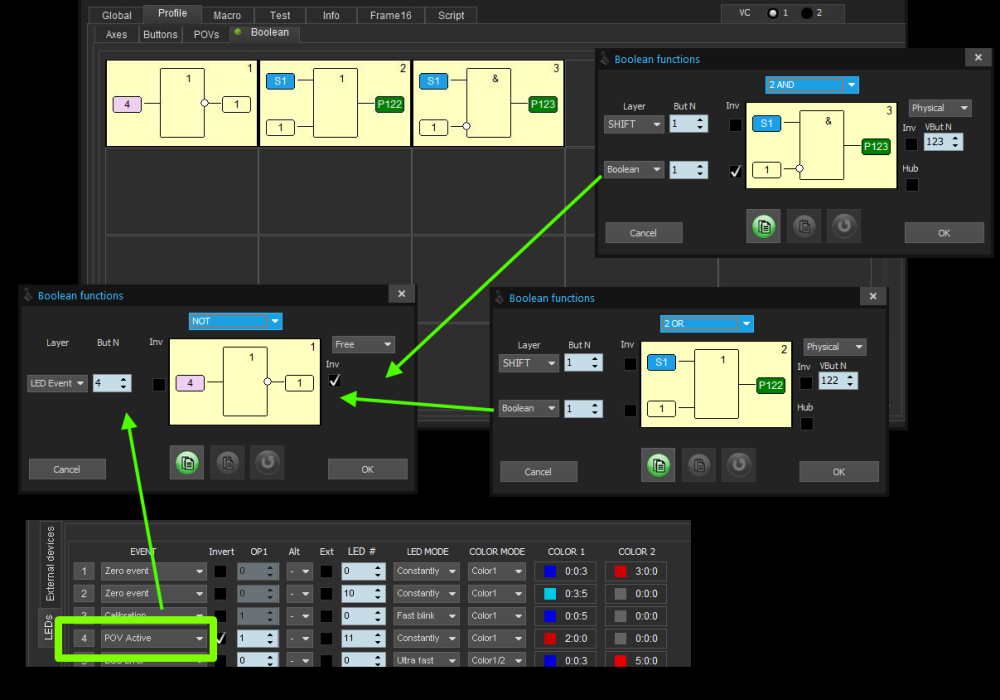Toggle SHIFT input Inv checkbox in 2 AND dialog
The height and width of the screenshot is (700, 1000).
[735, 125]
